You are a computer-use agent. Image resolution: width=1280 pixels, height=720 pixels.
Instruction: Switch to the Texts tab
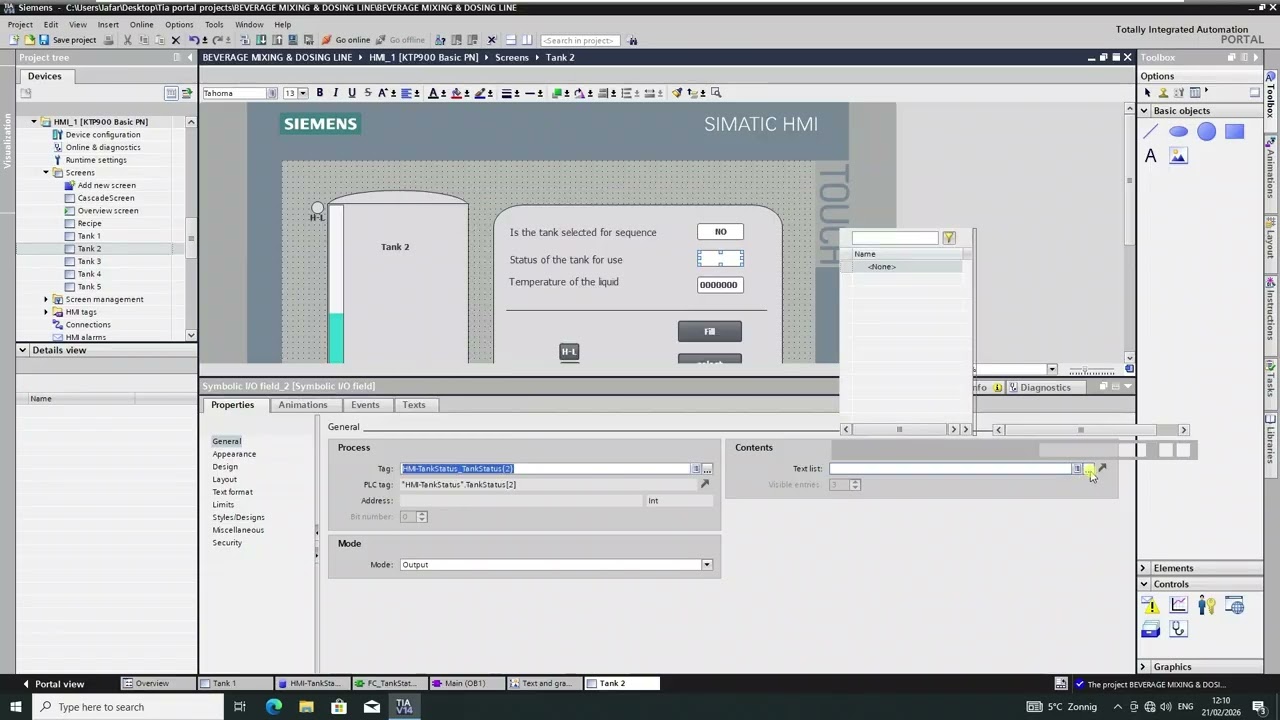pos(414,405)
